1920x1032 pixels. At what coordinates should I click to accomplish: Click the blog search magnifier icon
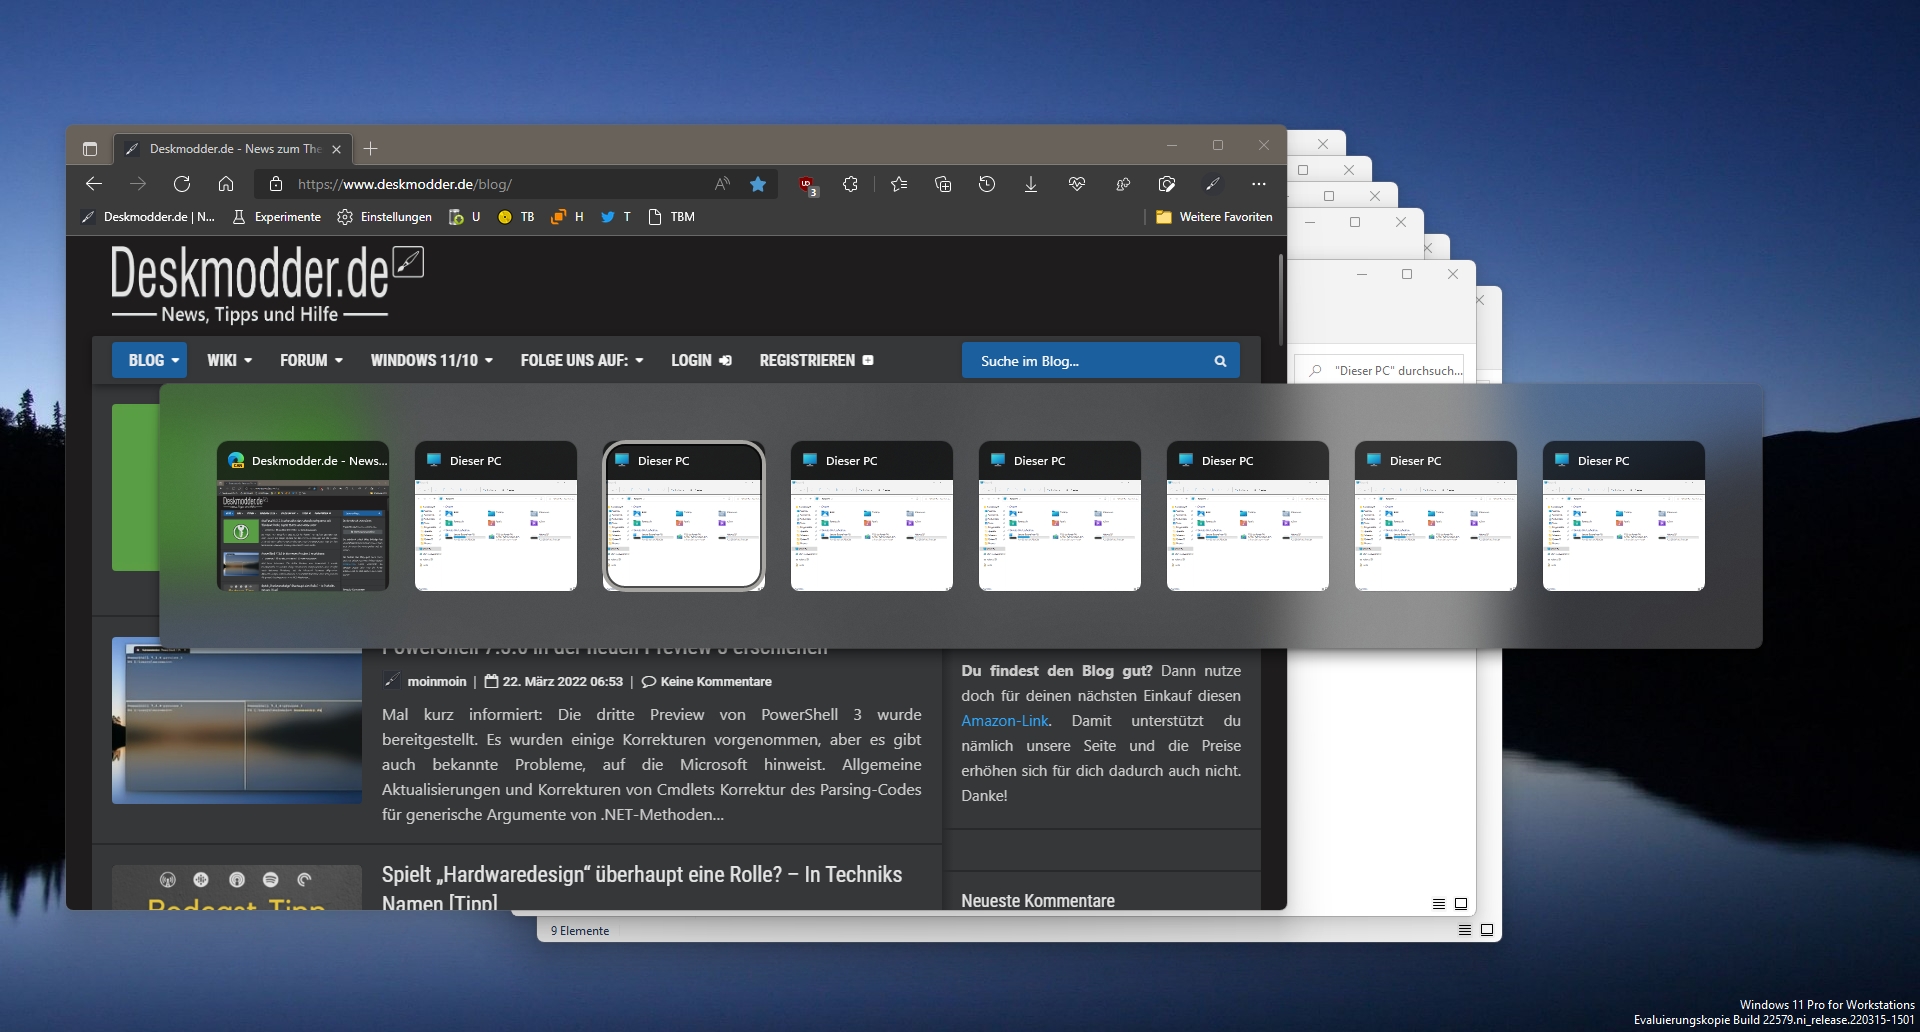tap(1220, 361)
